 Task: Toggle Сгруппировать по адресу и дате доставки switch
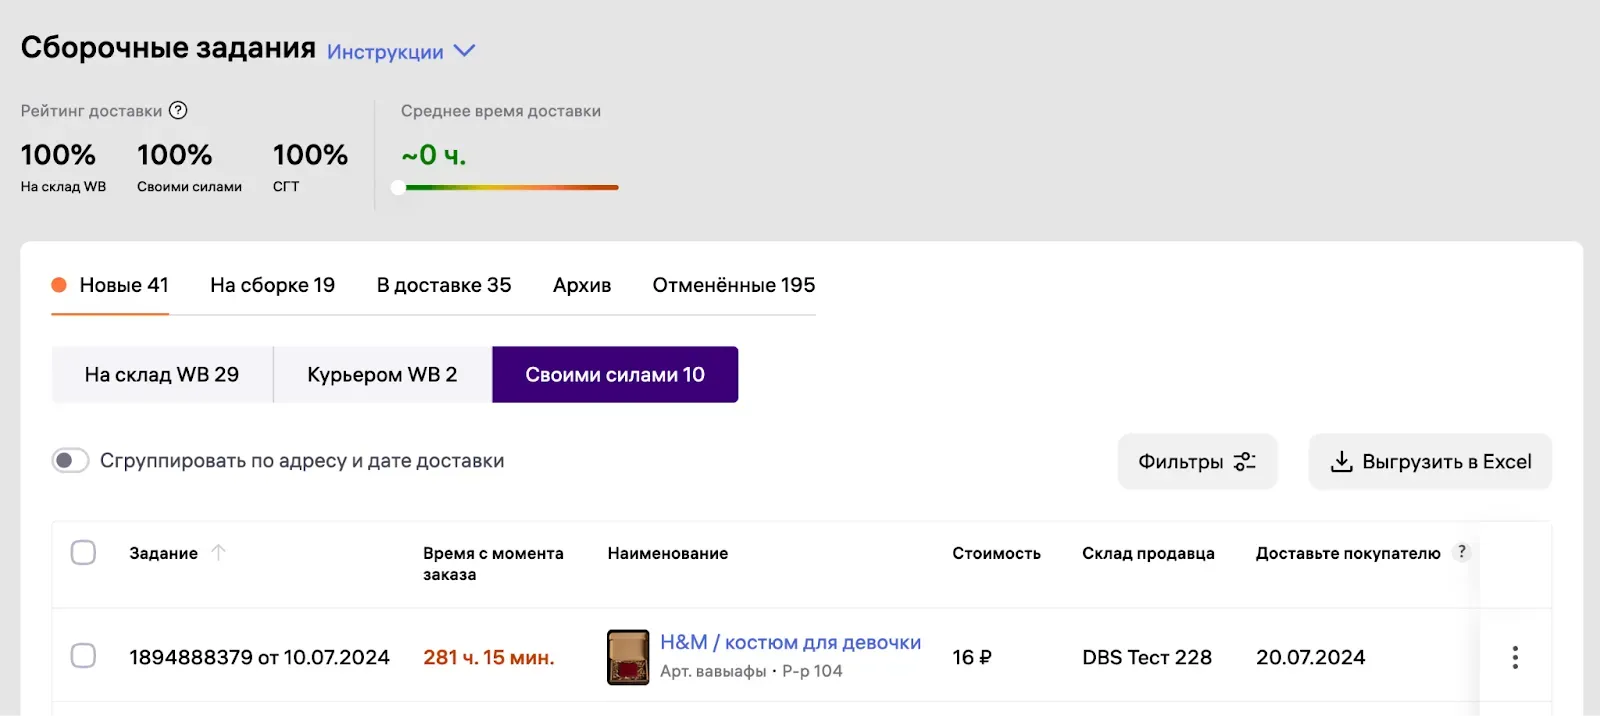[71, 460]
